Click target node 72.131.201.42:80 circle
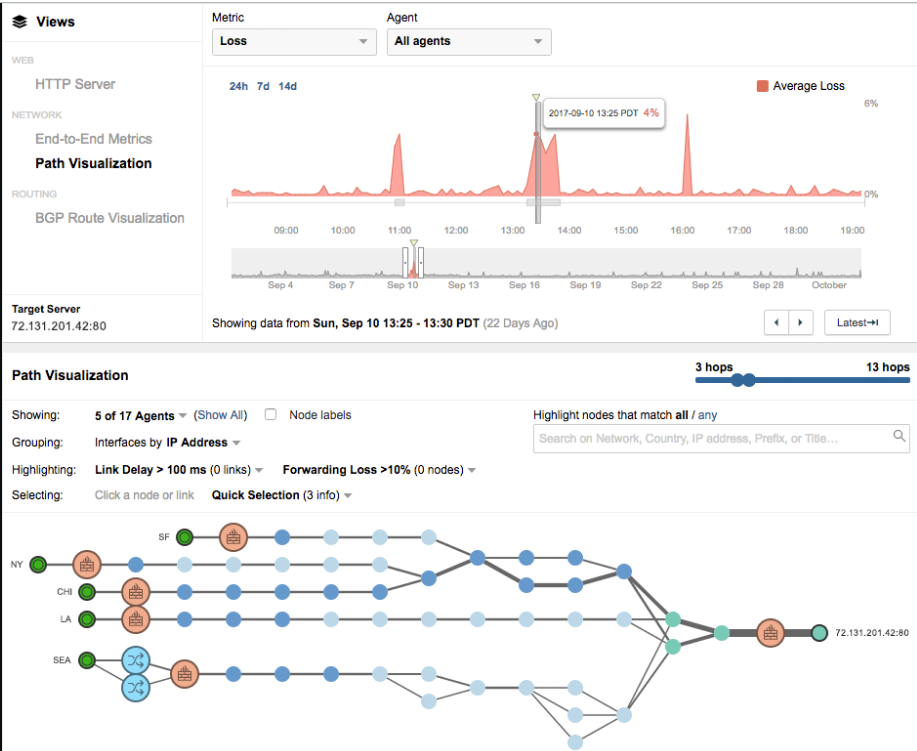This screenshot has width=917, height=751. click(819, 632)
